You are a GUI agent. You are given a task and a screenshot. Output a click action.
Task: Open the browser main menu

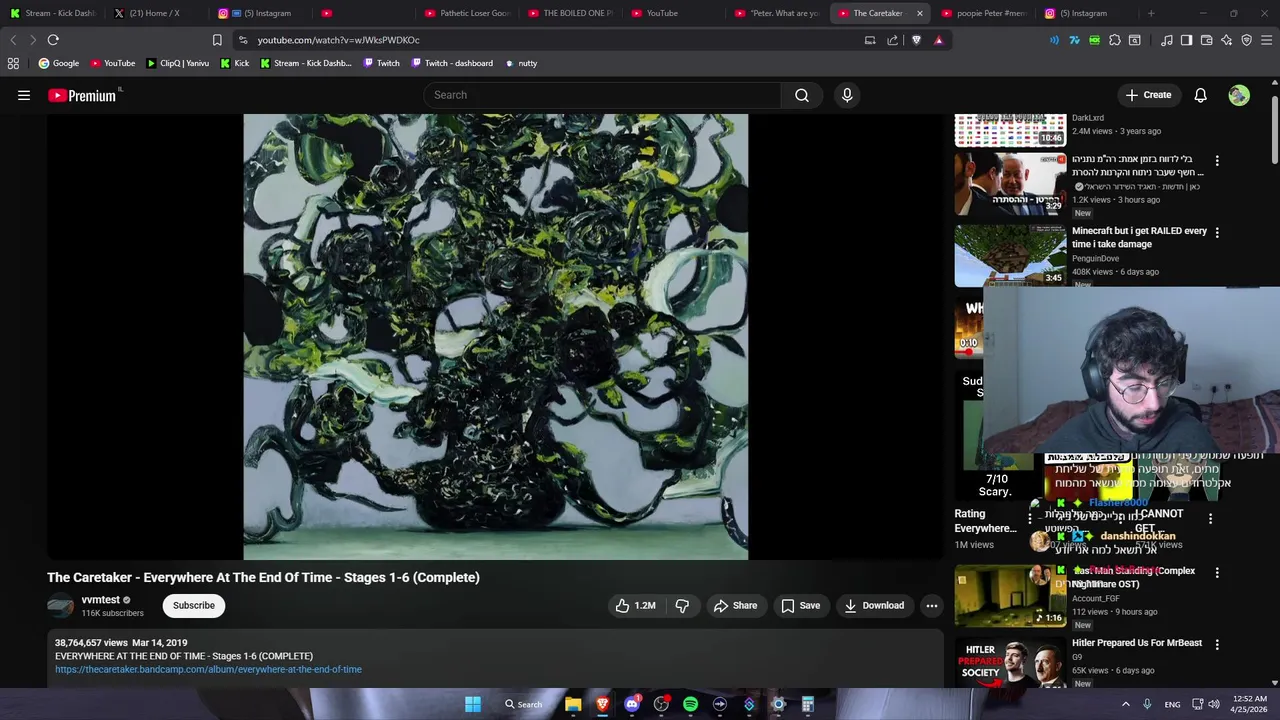click(1267, 40)
